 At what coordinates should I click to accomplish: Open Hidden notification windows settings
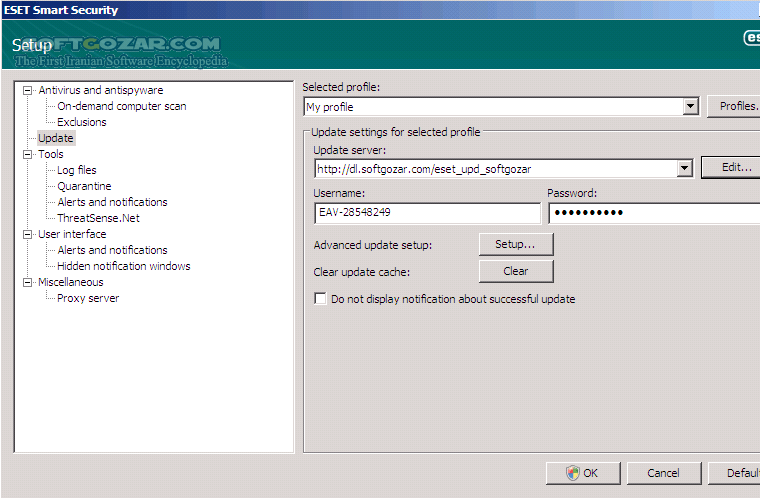tap(124, 266)
